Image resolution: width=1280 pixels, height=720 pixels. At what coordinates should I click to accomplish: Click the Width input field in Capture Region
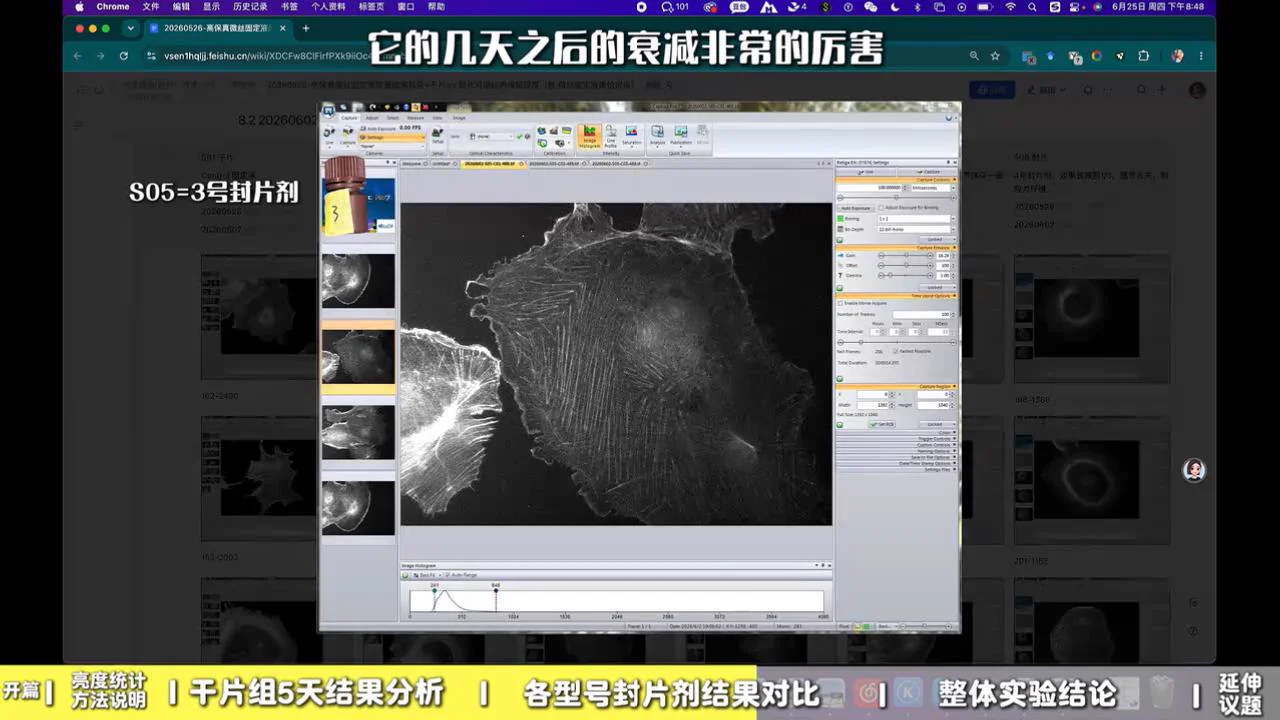874,405
